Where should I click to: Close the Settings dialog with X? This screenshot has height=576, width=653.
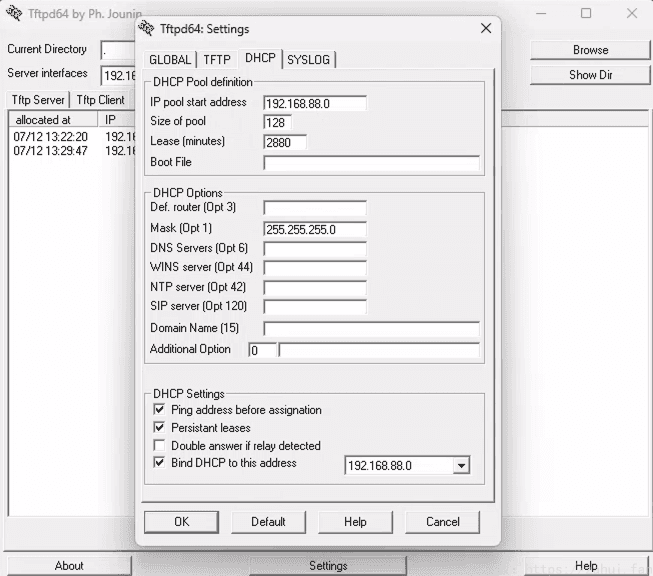pyautogui.click(x=486, y=29)
